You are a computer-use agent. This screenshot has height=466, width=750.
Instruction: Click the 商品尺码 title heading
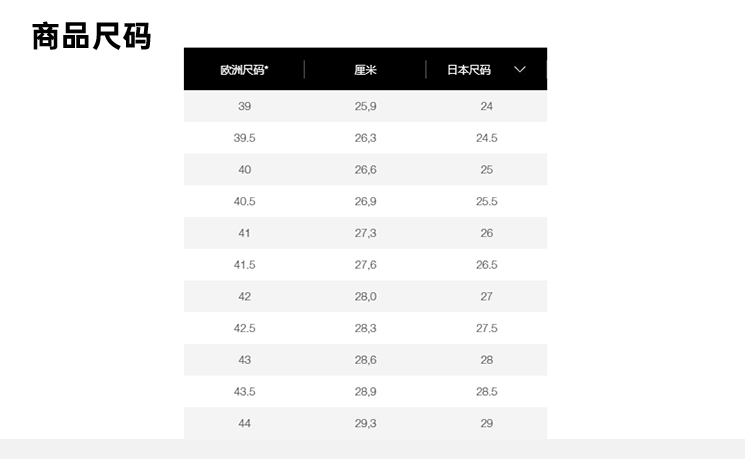[92, 37]
